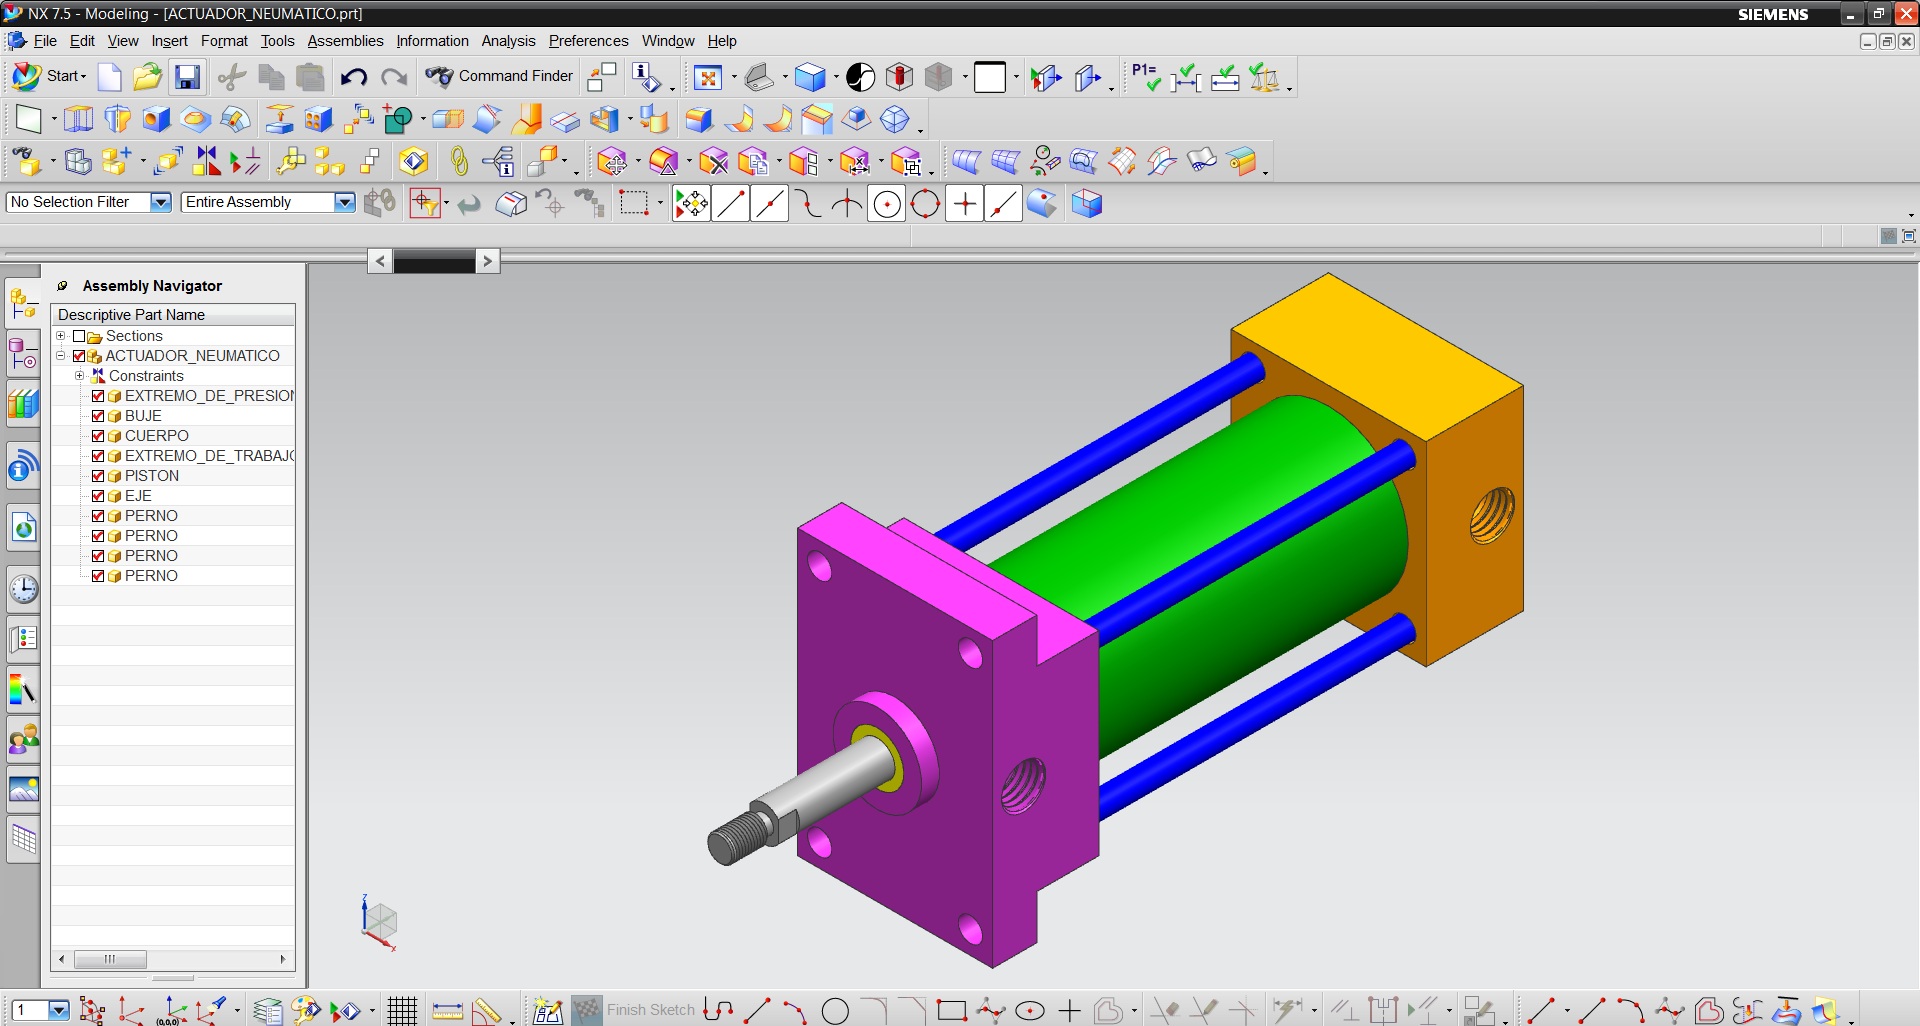
Task: Click the Cut scissors icon
Action: tap(232, 77)
